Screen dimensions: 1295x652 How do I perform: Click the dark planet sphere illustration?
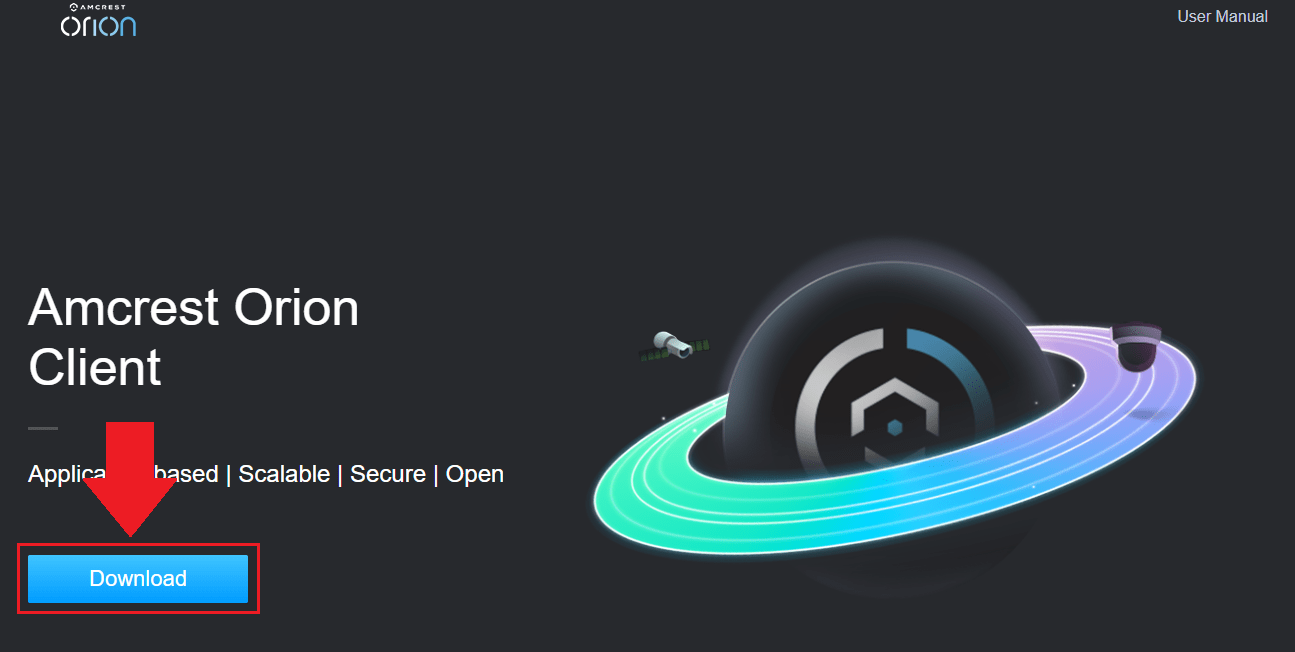pyautogui.click(x=890, y=420)
